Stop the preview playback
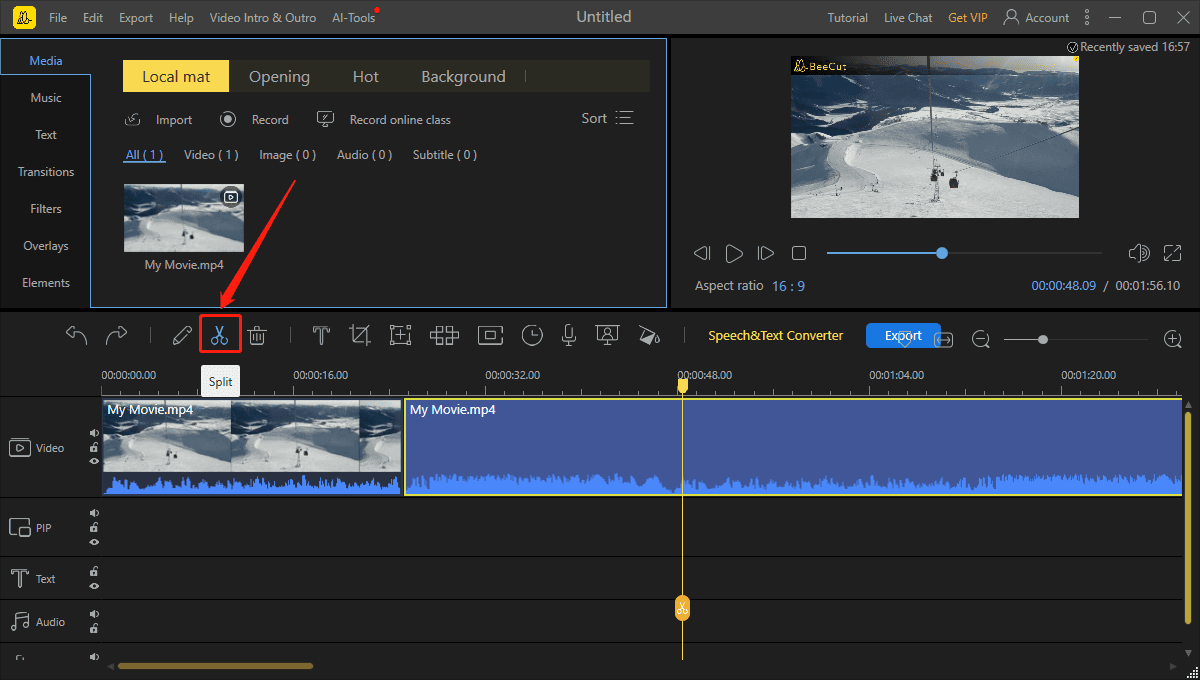This screenshot has height=680, width=1200. 799,253
